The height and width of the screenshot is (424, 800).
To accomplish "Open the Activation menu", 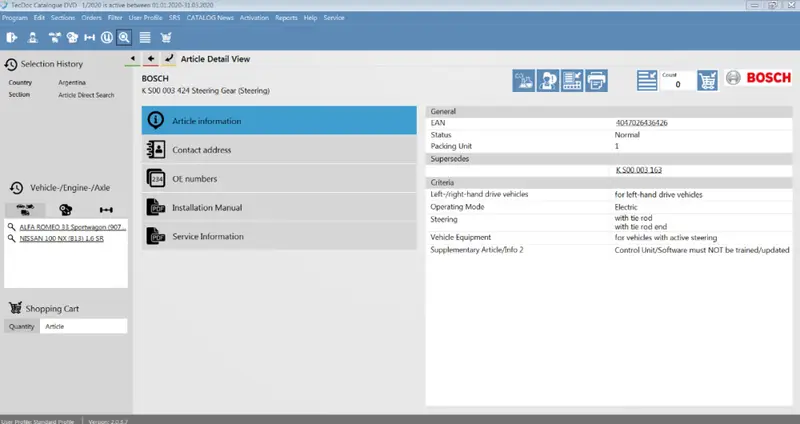I will 254,17.
